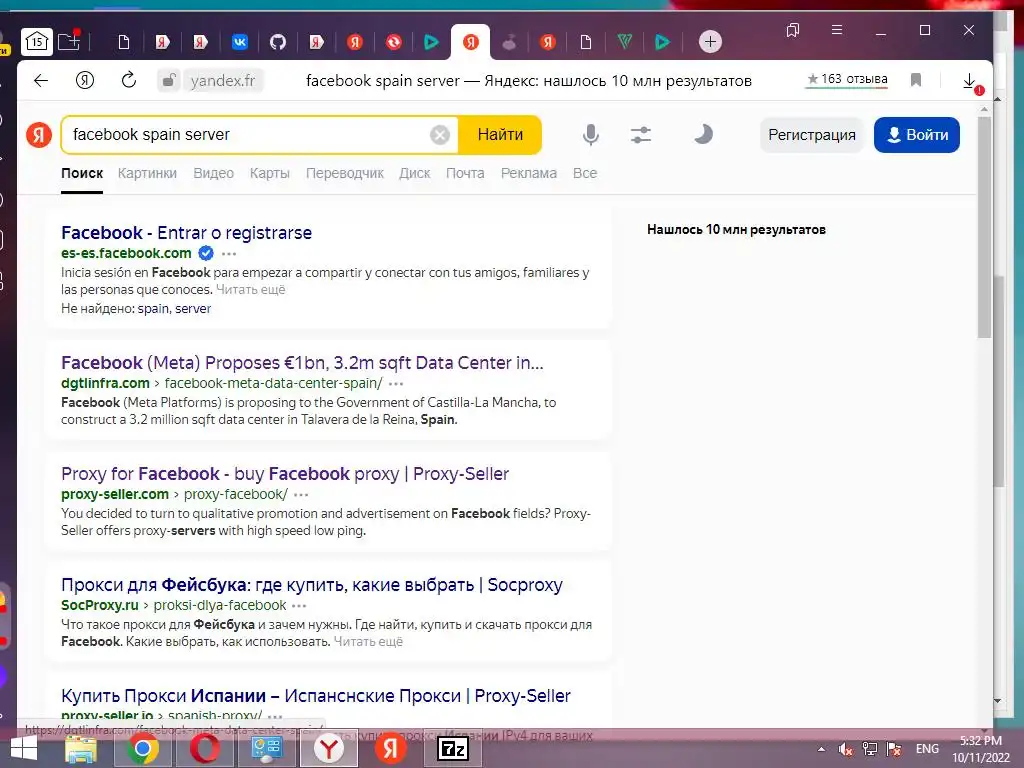
Task: Open Facebook (Meta) Proposes €1bn Data Center result
Action: click(302, 362)
